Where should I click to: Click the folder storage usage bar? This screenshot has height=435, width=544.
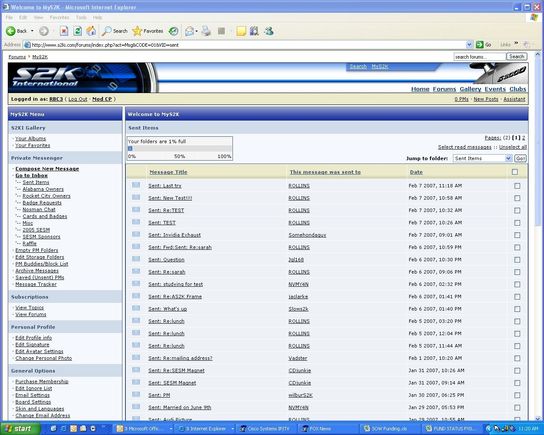[179, 148]
